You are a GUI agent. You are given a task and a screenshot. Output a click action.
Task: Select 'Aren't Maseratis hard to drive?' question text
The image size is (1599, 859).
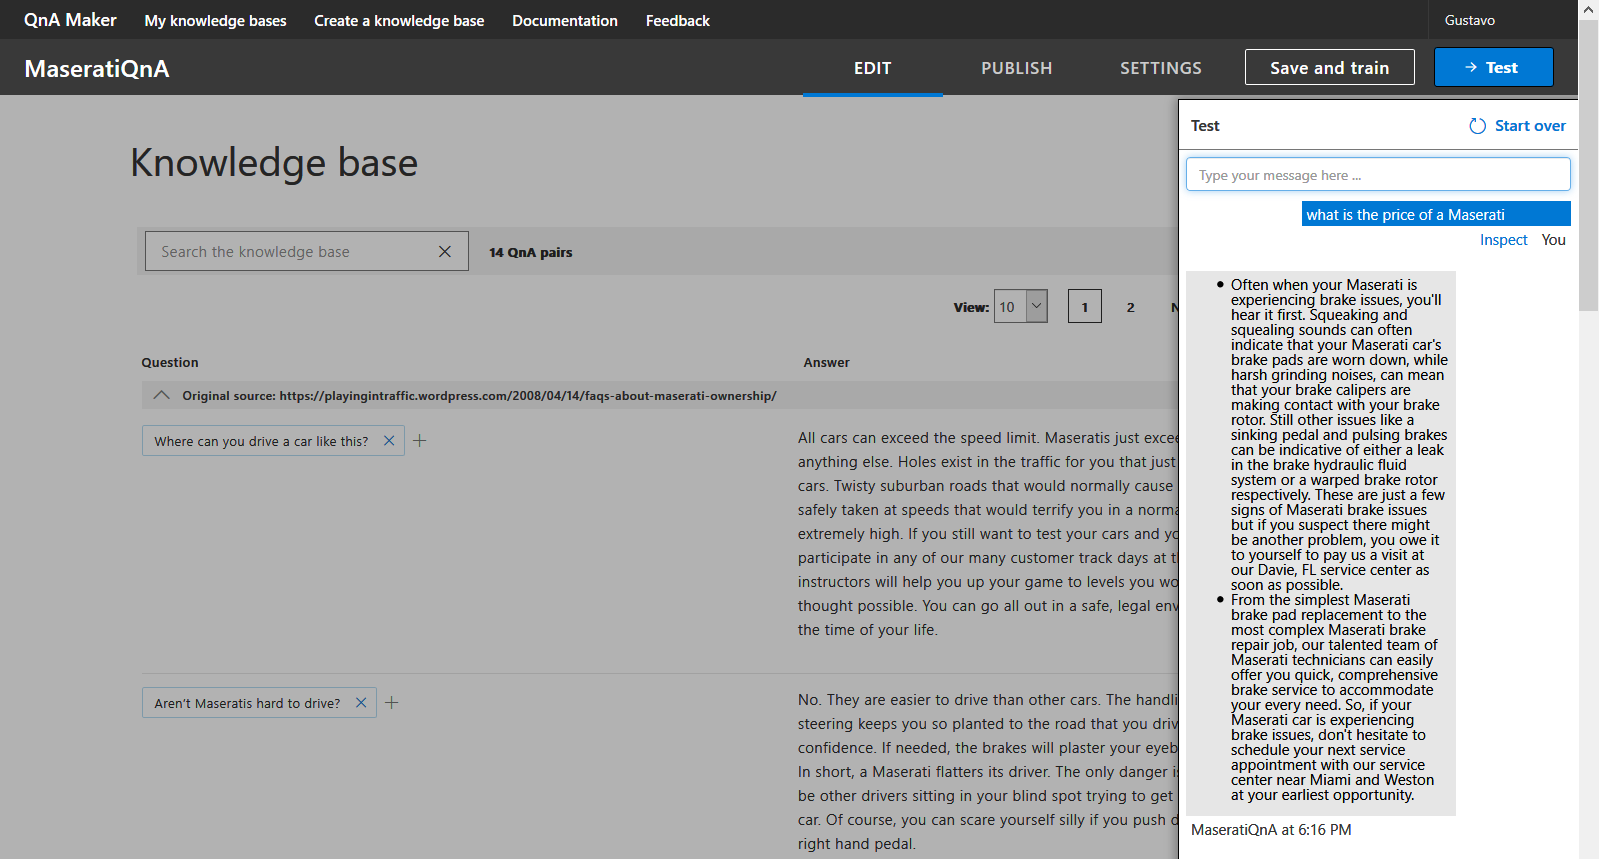pos(247,703)
